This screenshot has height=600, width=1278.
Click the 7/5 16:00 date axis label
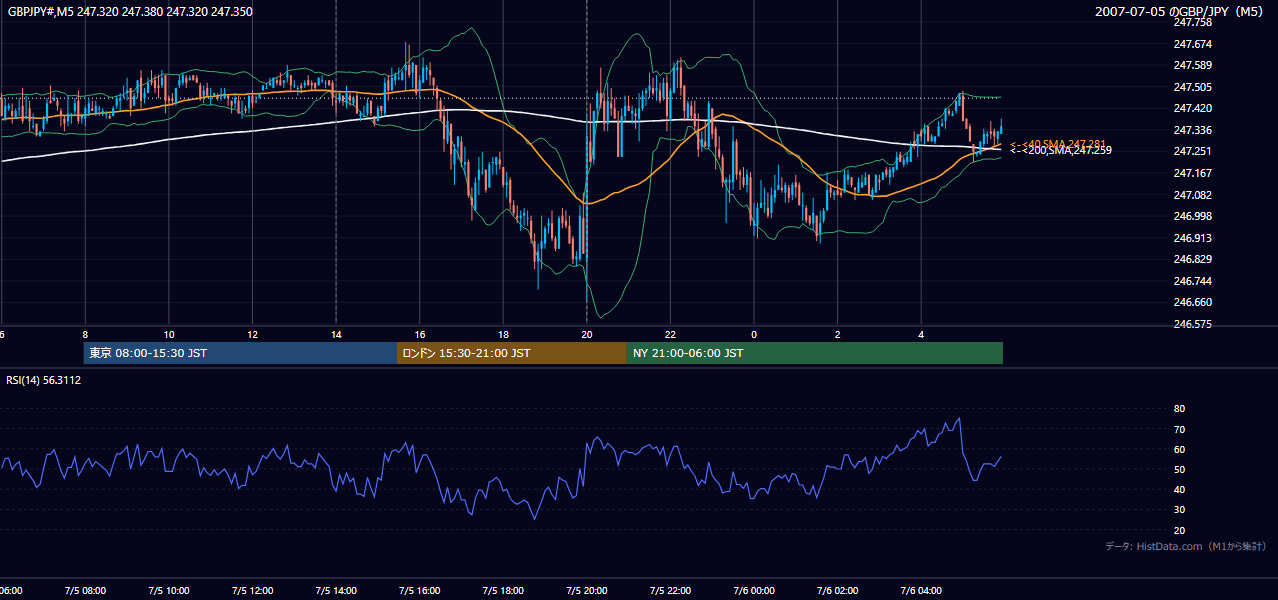[420, 591]
